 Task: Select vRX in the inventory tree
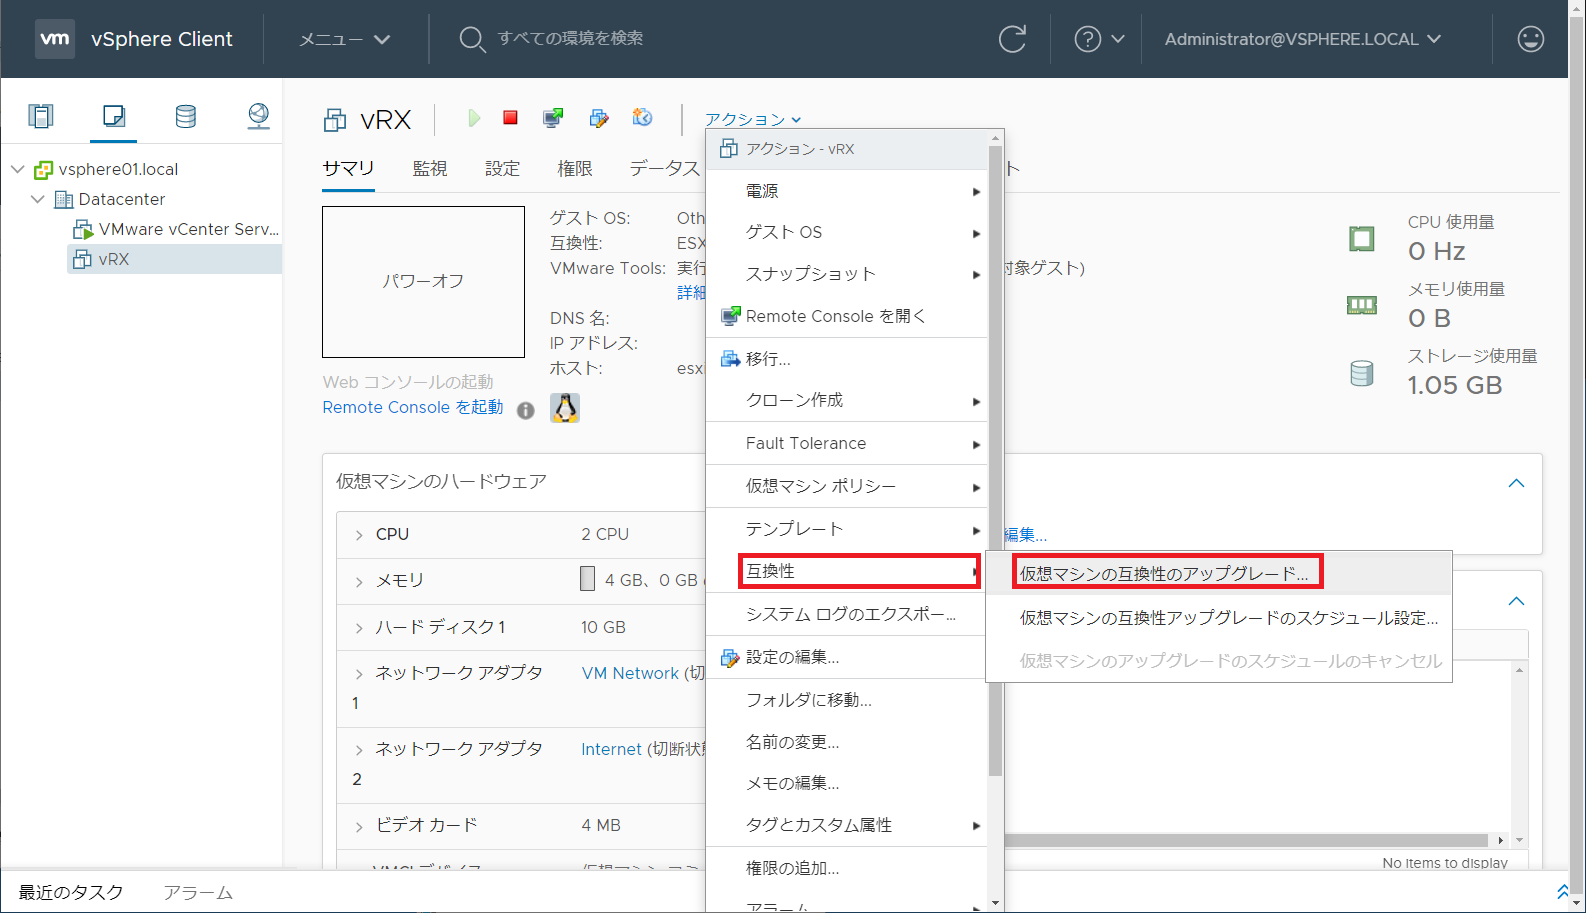(x=174, y=259)
